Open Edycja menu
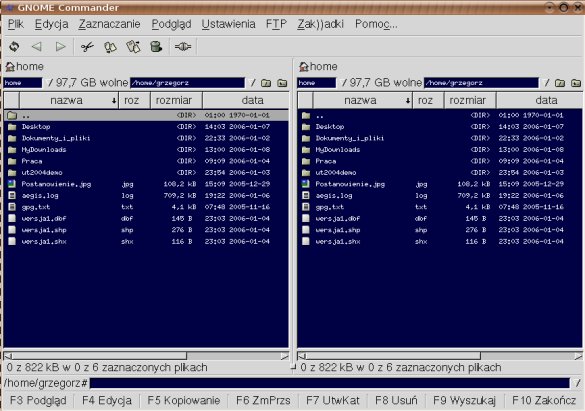The image size is (585, 411). [51, 24]
